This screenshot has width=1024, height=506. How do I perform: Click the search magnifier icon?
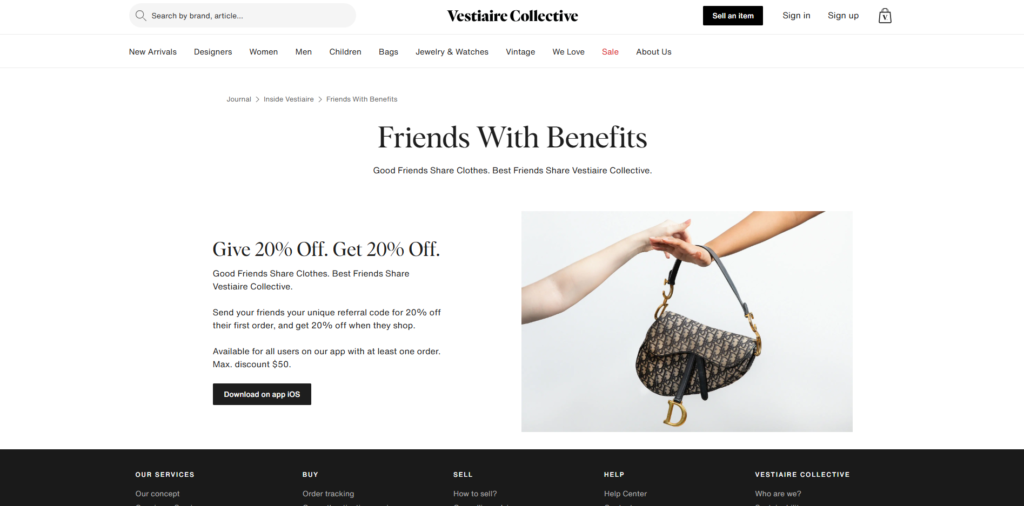tap(140, 16)
